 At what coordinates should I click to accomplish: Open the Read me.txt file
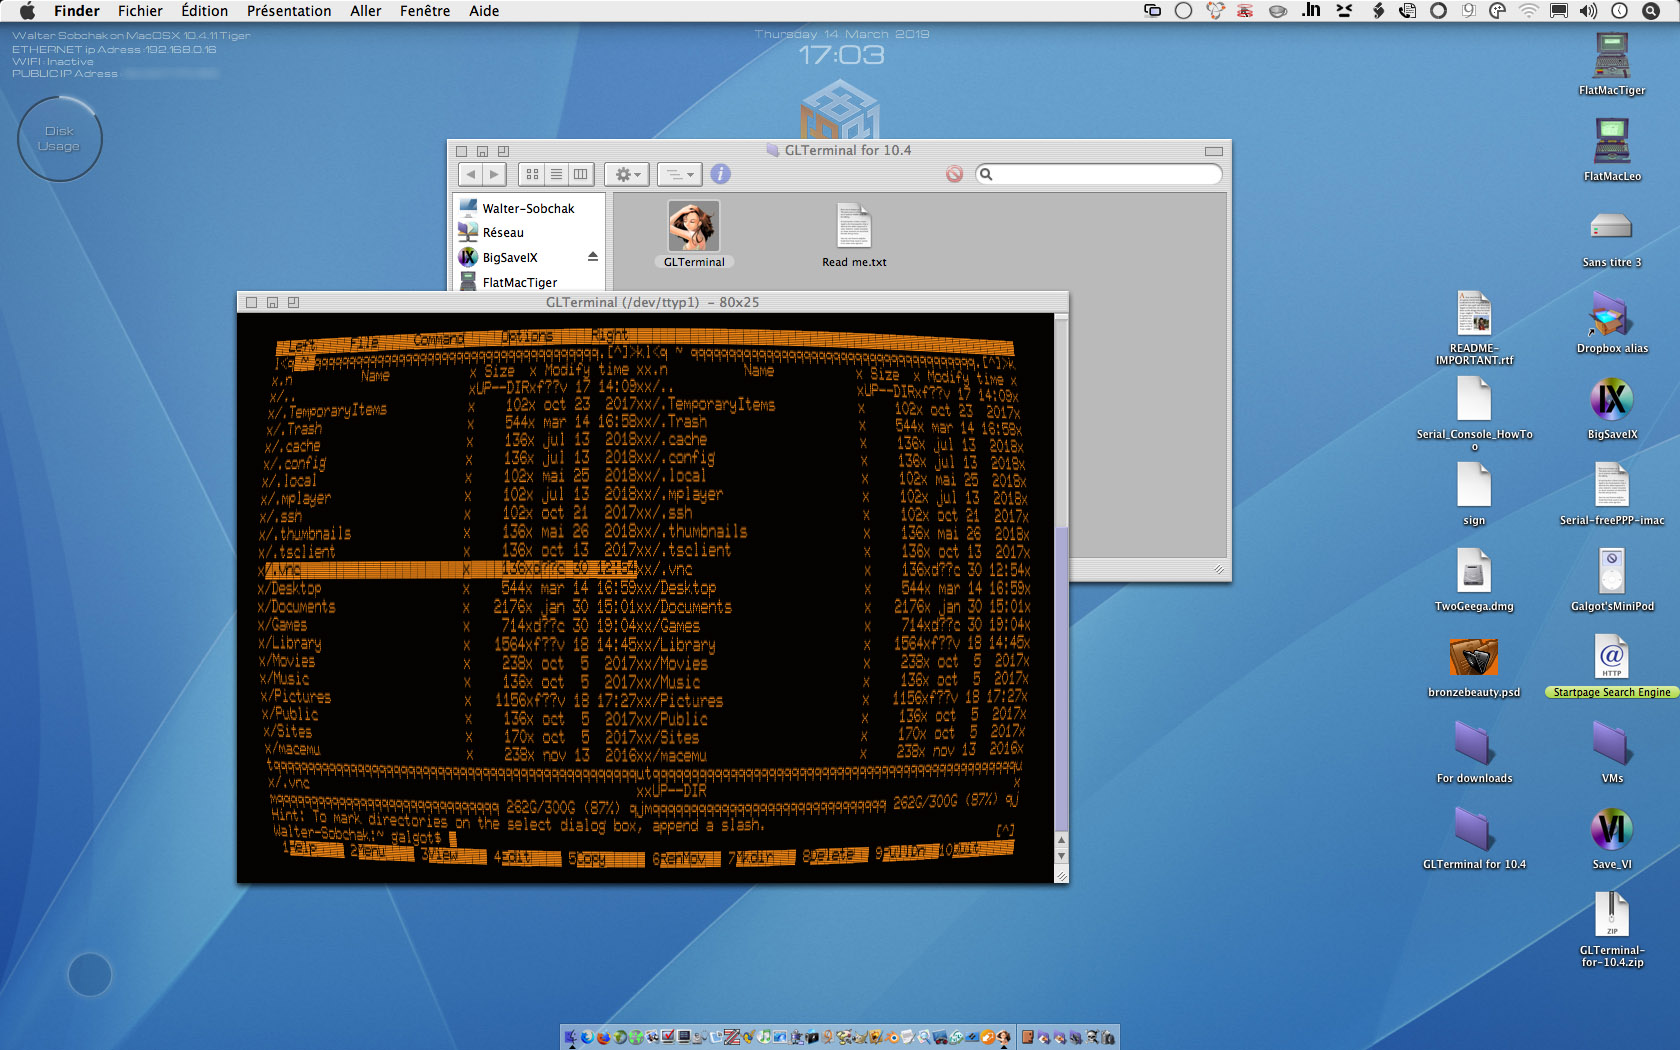click(x=853, y=227)
